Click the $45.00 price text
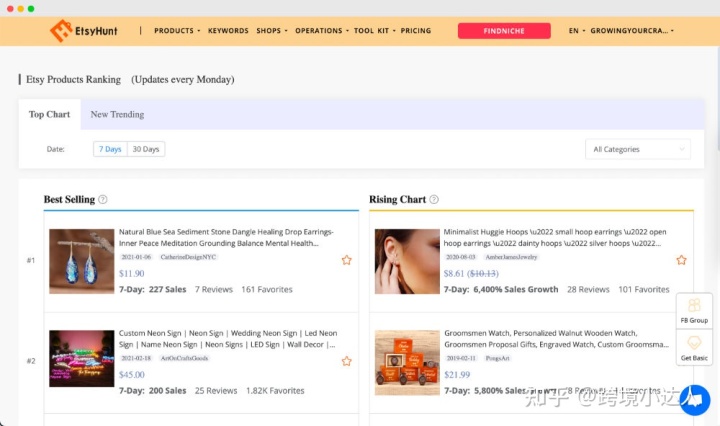Image resolution: width=720 pixels, height=426 pixels. (x=132, y=375)
